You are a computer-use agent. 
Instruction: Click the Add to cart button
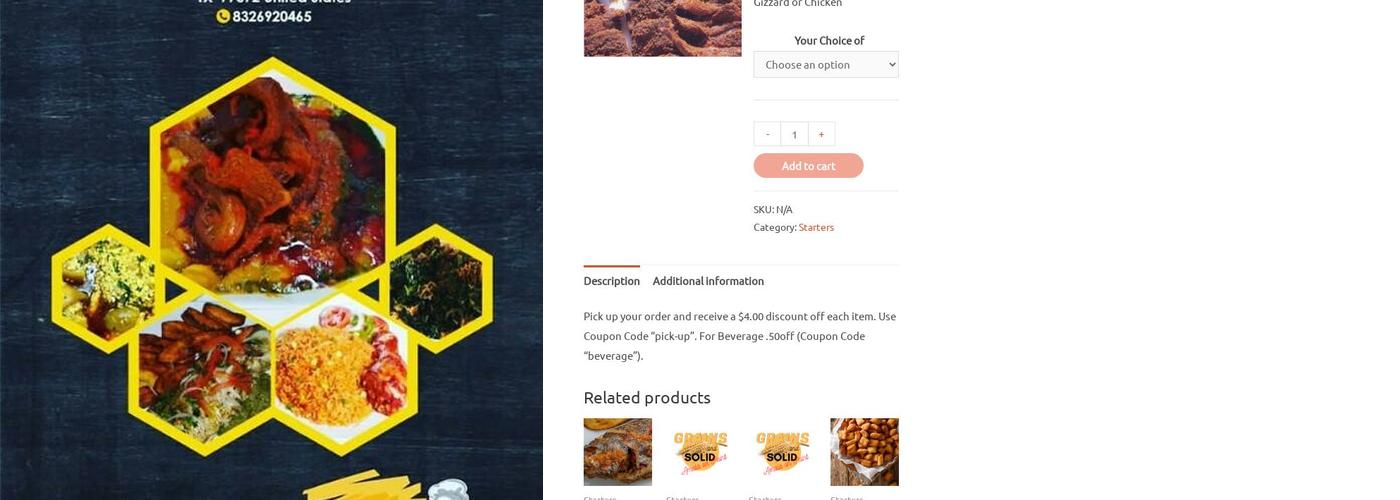[808, 166]
